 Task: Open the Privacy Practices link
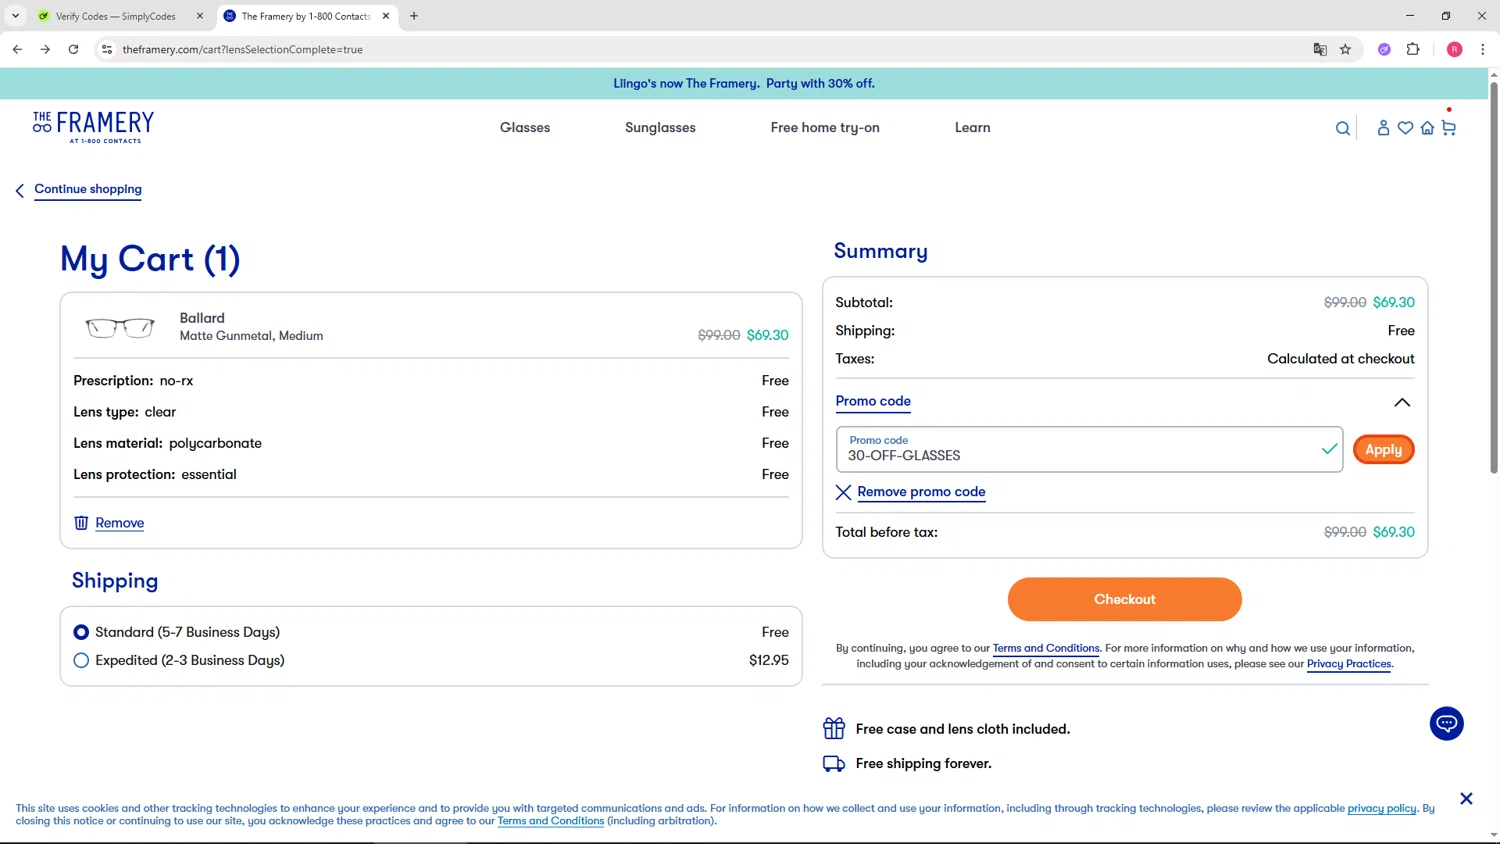pyautogui.click(x=1349, y=664)
